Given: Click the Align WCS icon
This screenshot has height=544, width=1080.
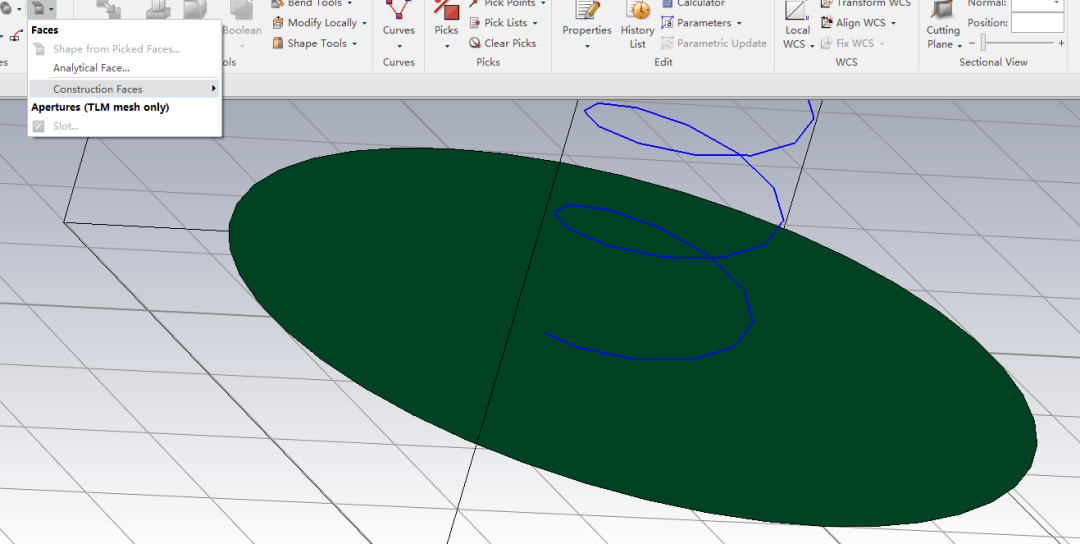Looking at the screenshot, I should click(x=827, y=23).
